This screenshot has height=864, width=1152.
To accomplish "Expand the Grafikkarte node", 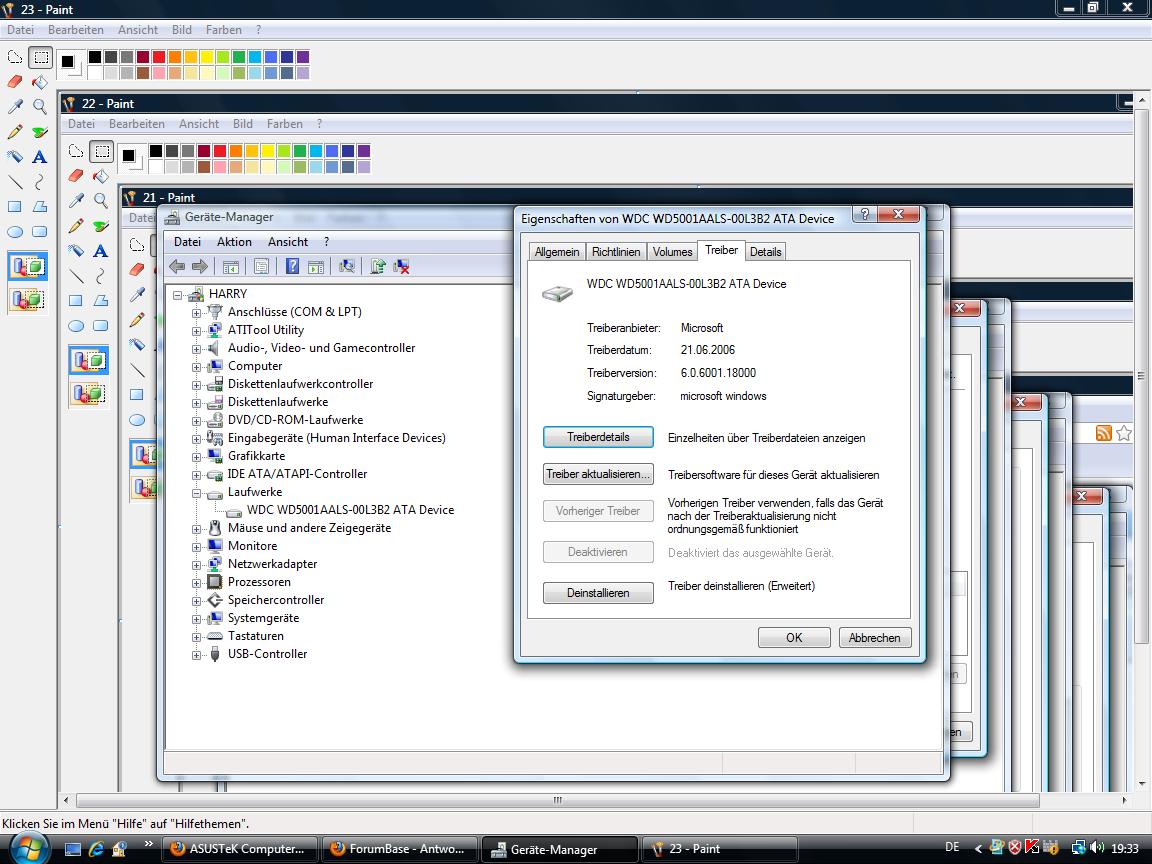I will 196,457.
